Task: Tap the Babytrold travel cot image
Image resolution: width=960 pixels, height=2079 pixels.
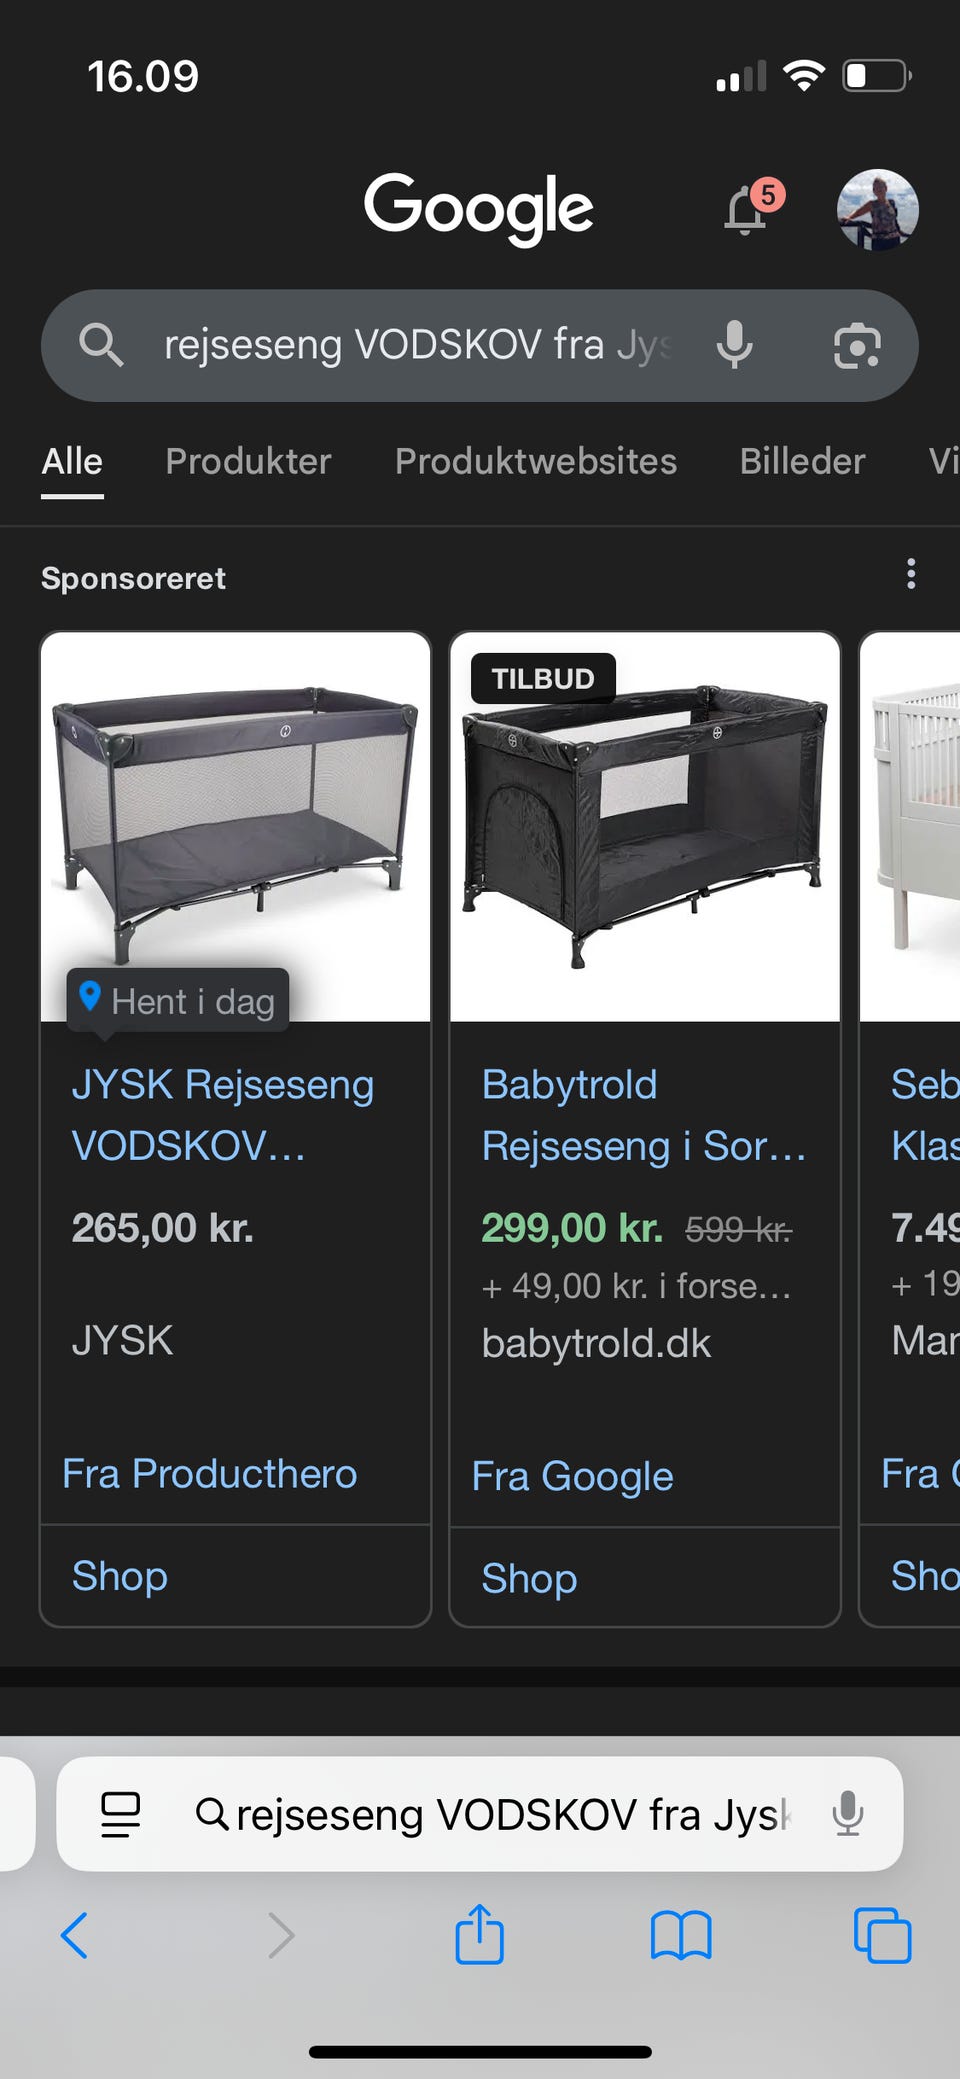Action: click(x=645, y=827)
